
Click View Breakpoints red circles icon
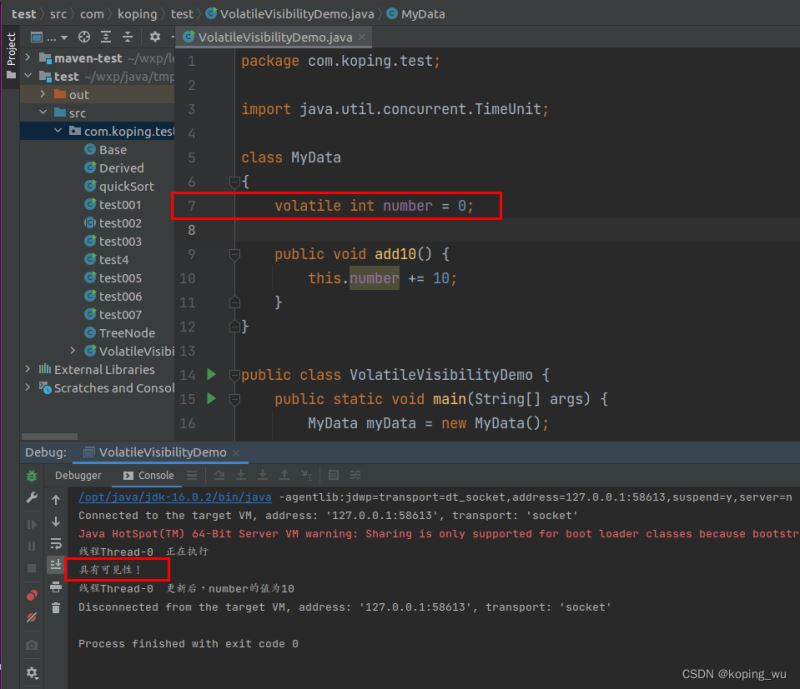point(32,596)
